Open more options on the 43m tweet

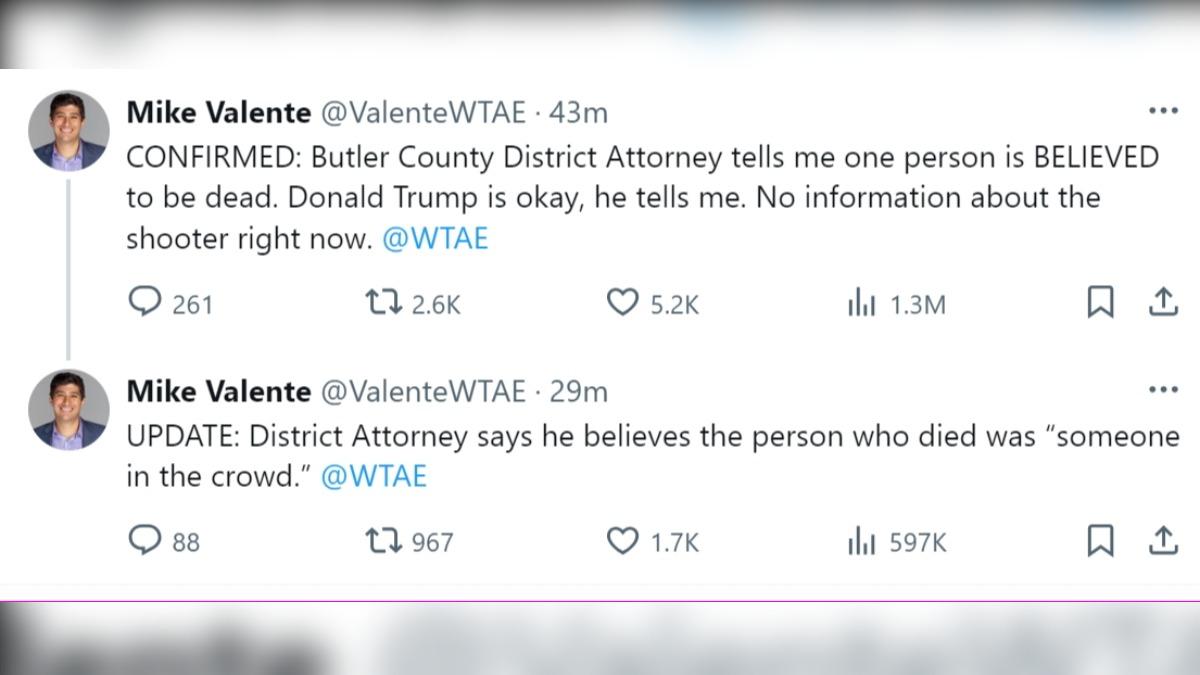click(1163, 111)
